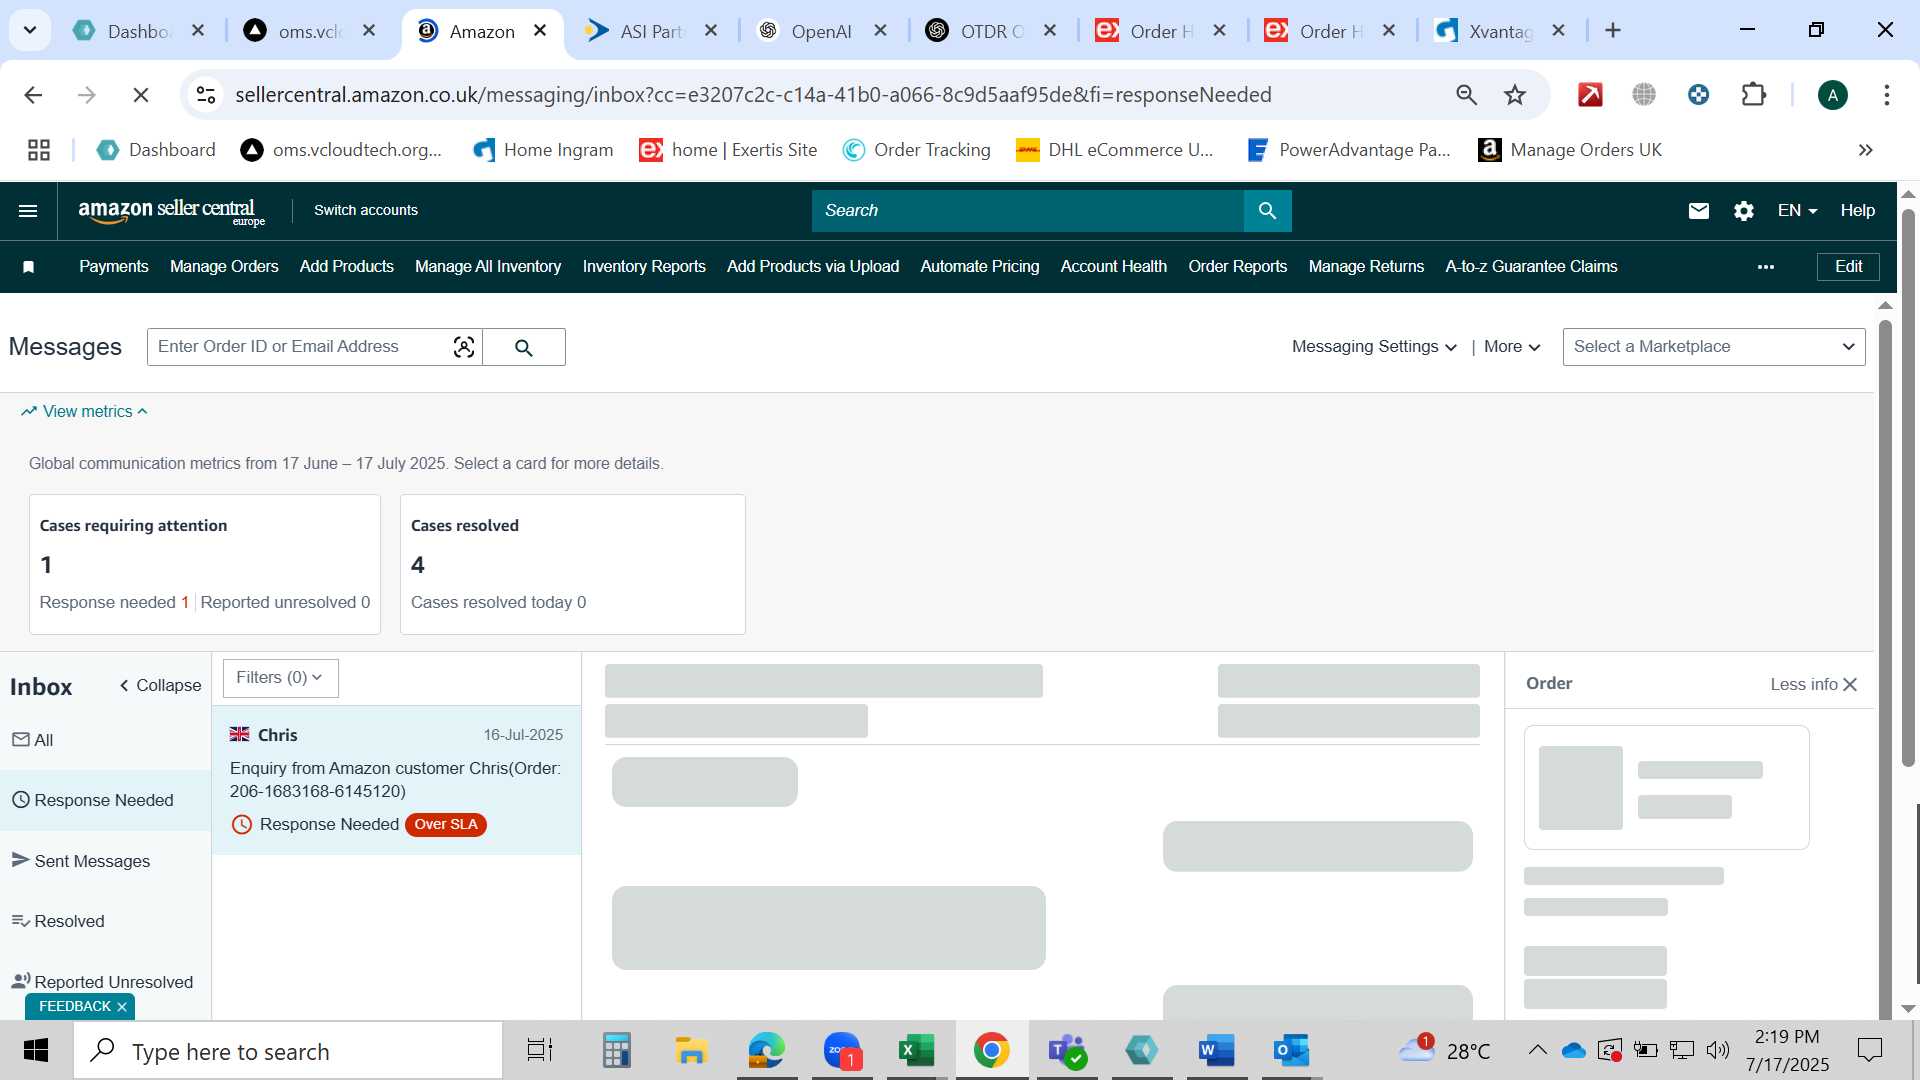Open Manage Returns
The image size is (1920, 1080).
point(1366,267)
